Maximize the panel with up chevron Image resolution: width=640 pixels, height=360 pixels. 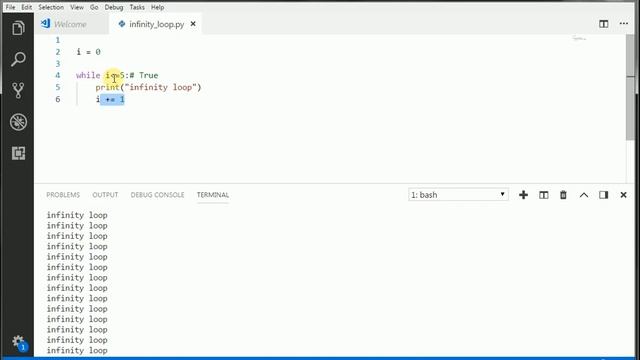584,195
